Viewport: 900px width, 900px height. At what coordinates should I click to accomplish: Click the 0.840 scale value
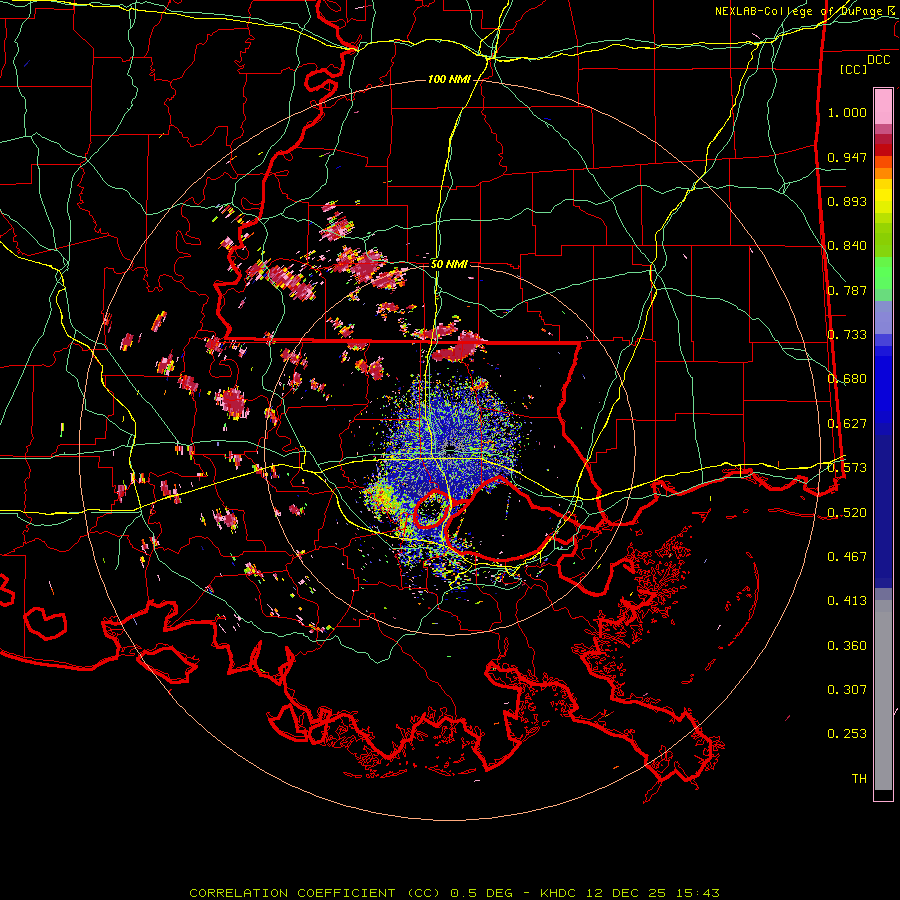(x=847, y=246)
